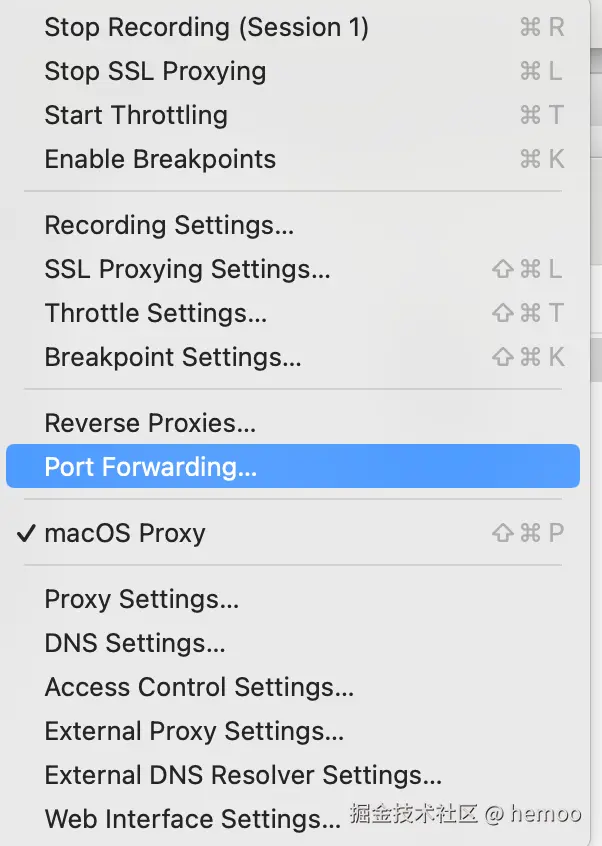Choose Start Throttling from the menu
The image size is (602, 846).
[x=136, y=115]
